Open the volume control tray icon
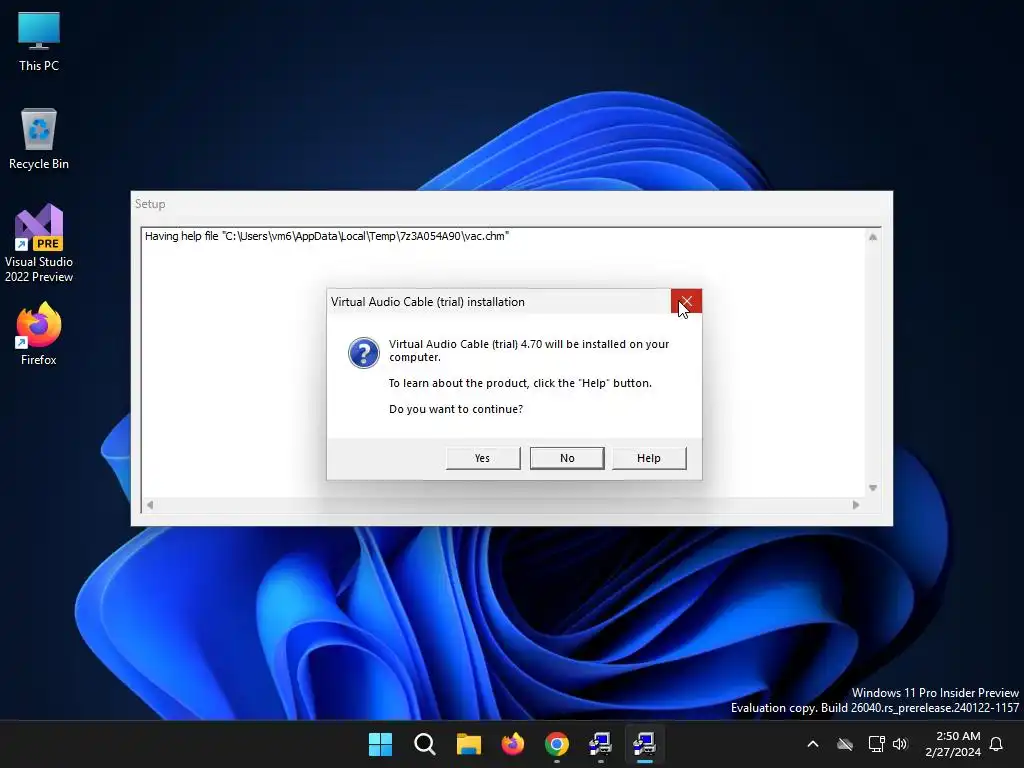1024x768 pixels. pyautogui.click(x=900, y=744)
